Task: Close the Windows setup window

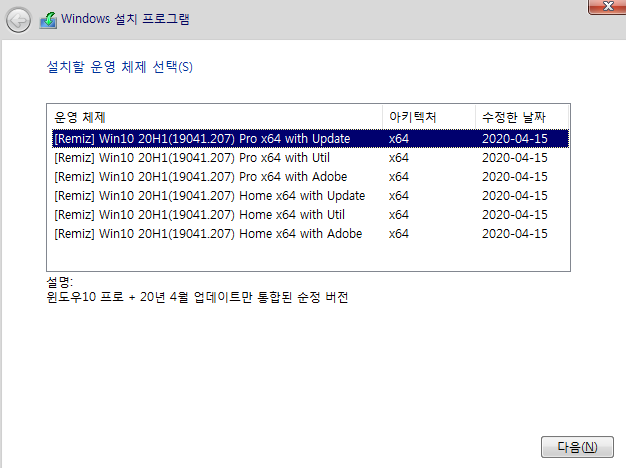Action: [x=608, y=6]
